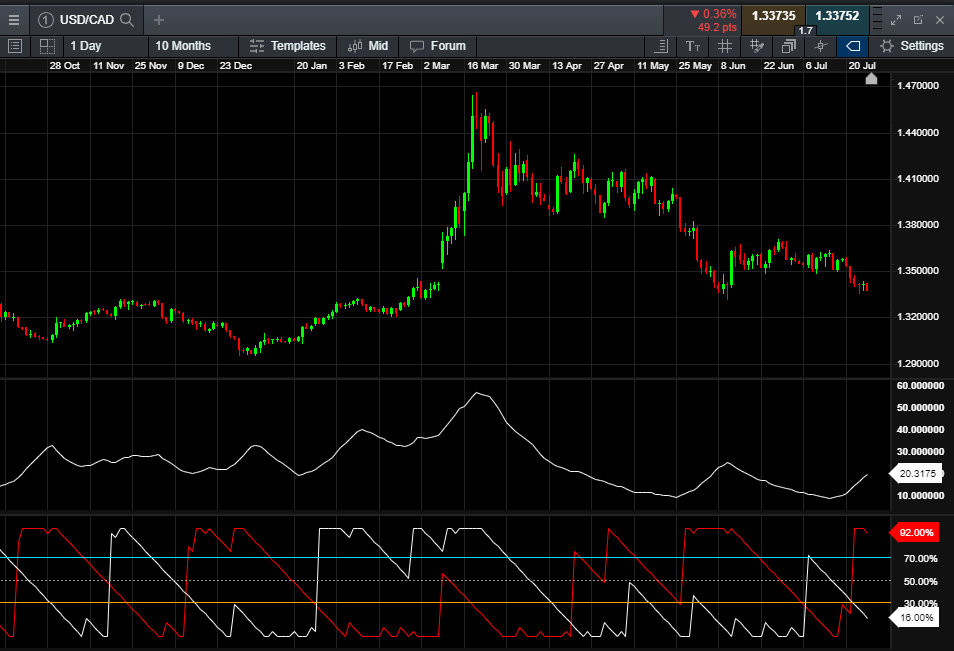Open the Forum button
This screenshot has width=954, height=651.
[438, 46]
